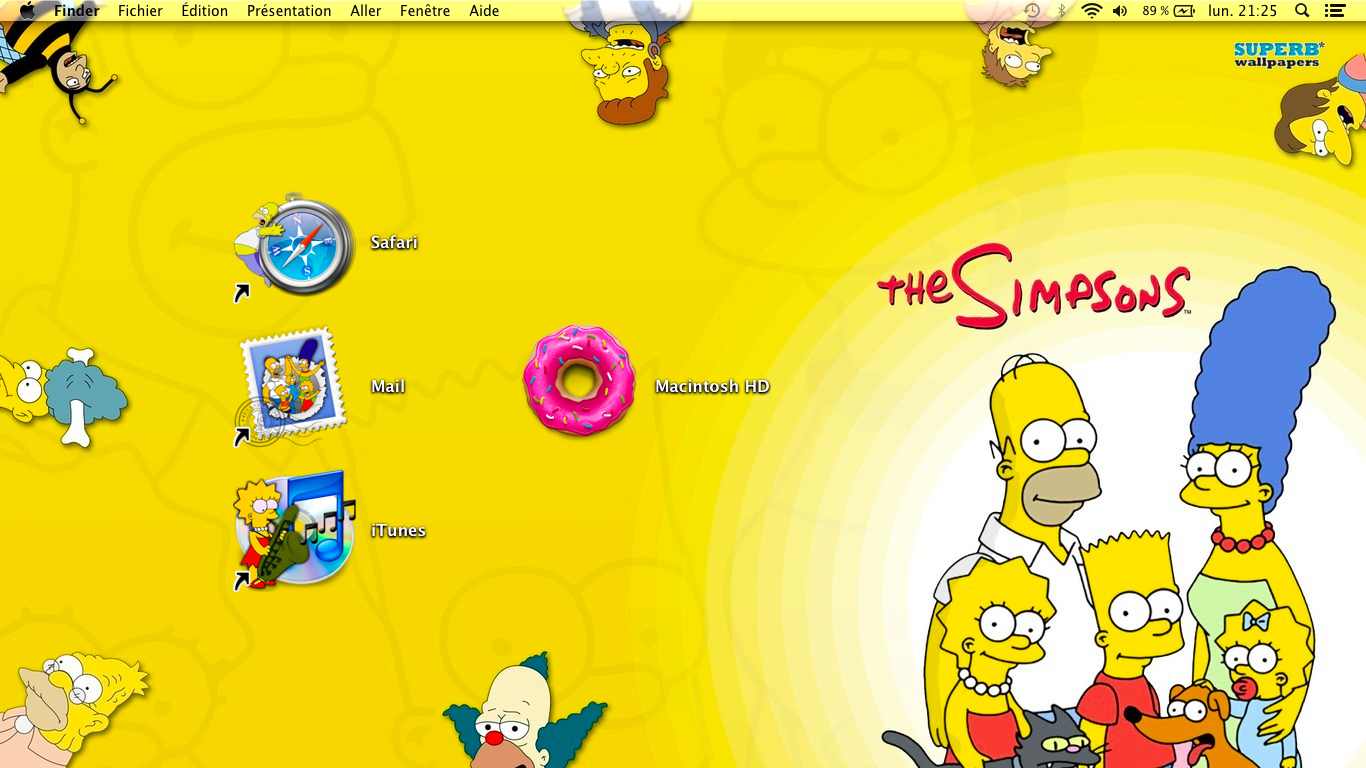Open the Apple menu

tap(27, 11)
